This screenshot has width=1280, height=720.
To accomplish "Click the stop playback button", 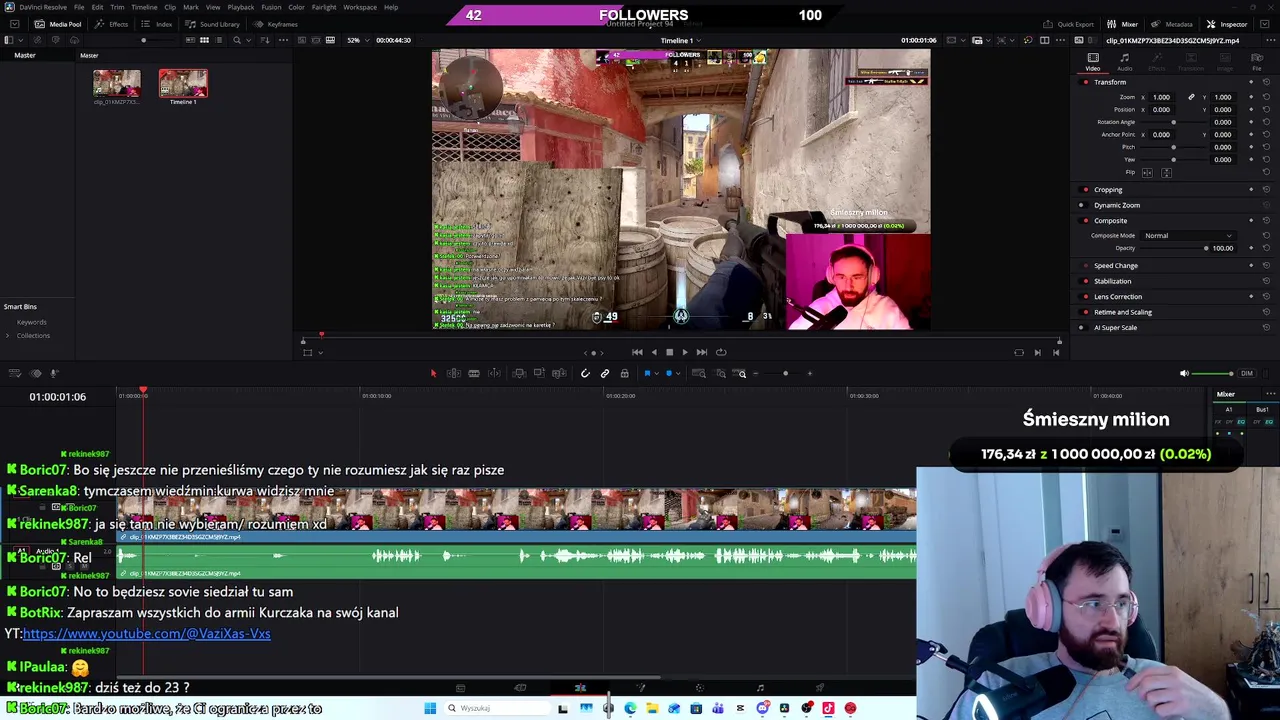I will [x=669, y=352].
